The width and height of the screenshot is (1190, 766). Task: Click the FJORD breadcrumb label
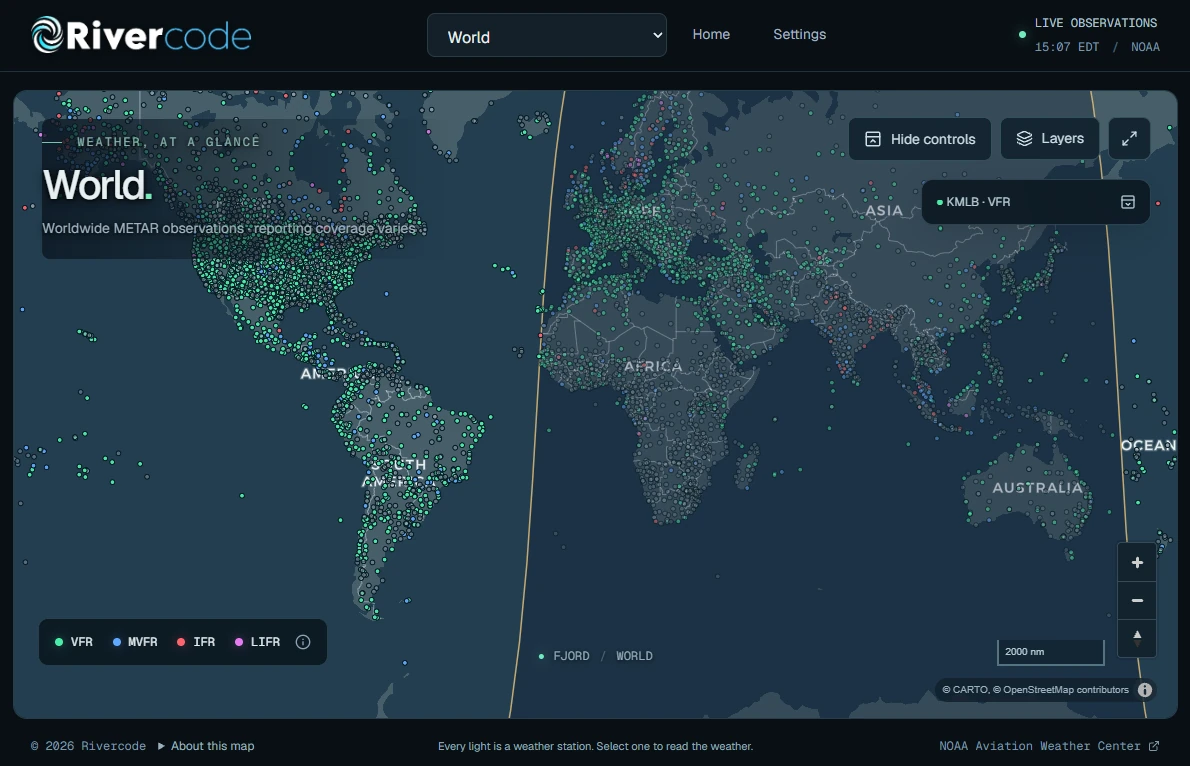pyautogui.click(x=571, y=656)
